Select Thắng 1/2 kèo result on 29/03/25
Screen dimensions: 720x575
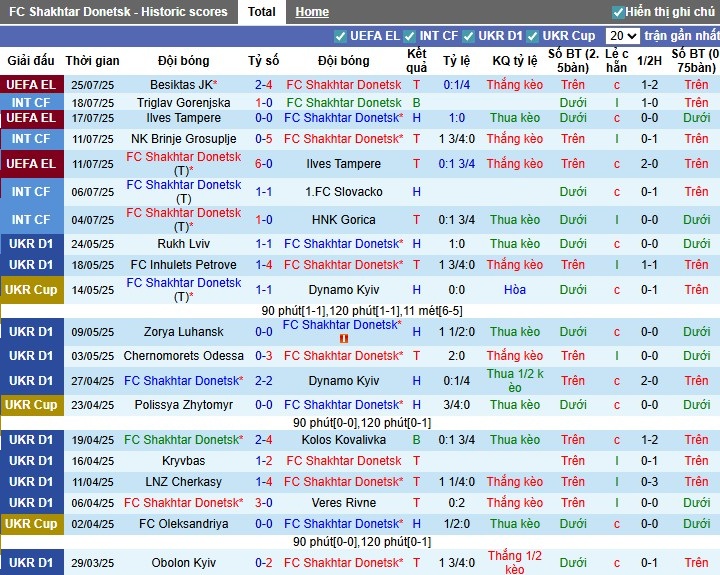tap(515, 563)
